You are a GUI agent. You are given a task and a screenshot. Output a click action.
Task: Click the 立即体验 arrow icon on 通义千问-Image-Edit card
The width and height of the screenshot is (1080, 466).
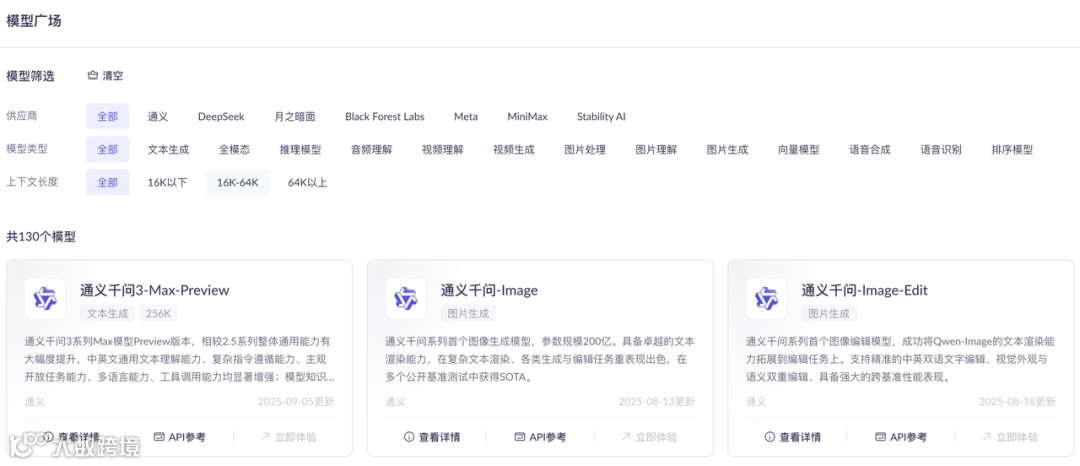click(x=987, y=437)
